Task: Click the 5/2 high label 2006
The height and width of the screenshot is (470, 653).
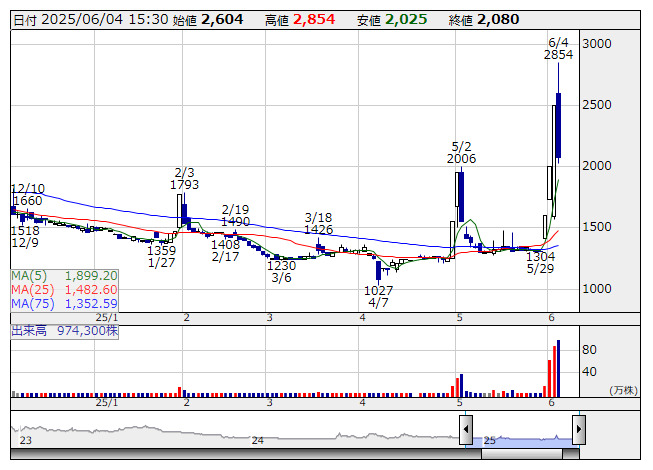Action: click(461, 159)
